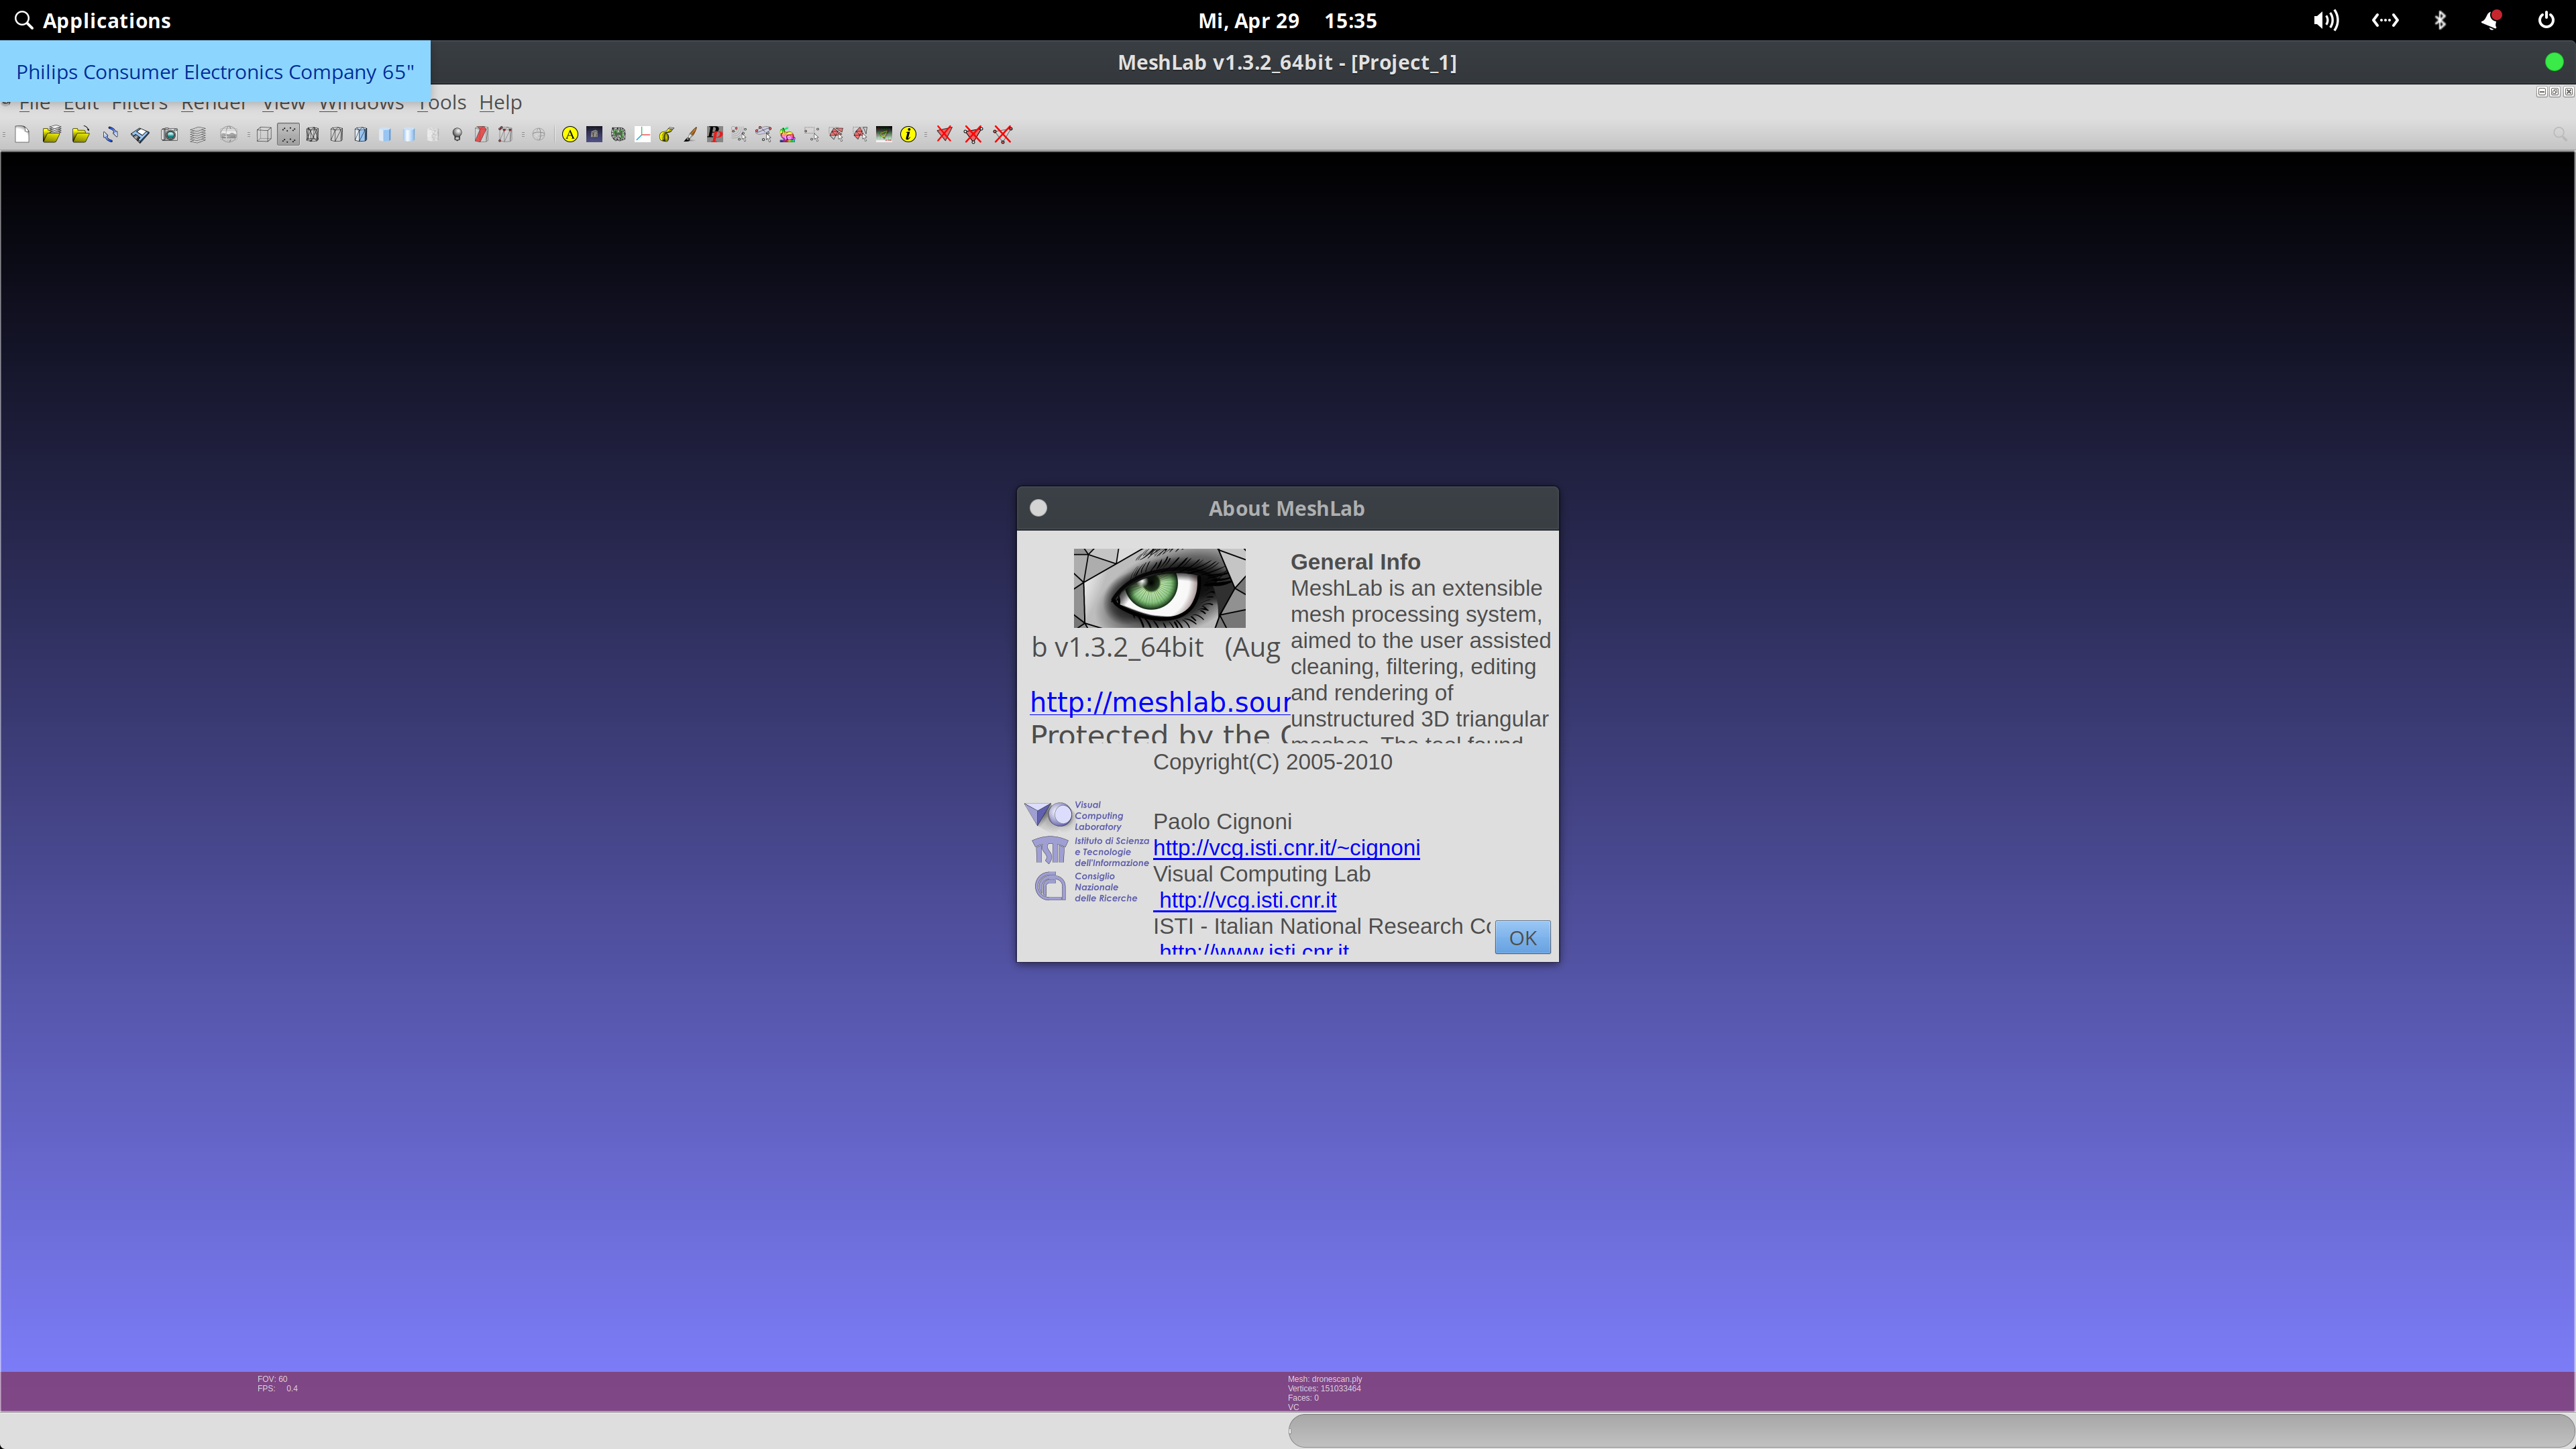Reload the current mesh
2576x1449 pixels.
tap(110, 134)
